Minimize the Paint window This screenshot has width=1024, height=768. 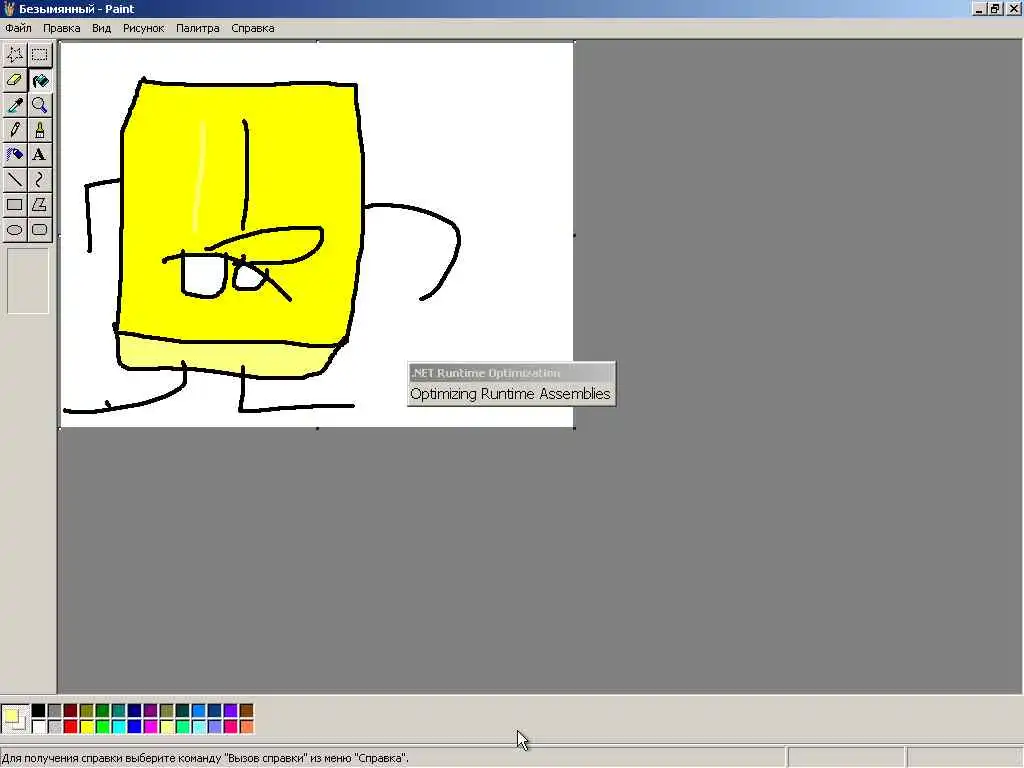[979, 9]
